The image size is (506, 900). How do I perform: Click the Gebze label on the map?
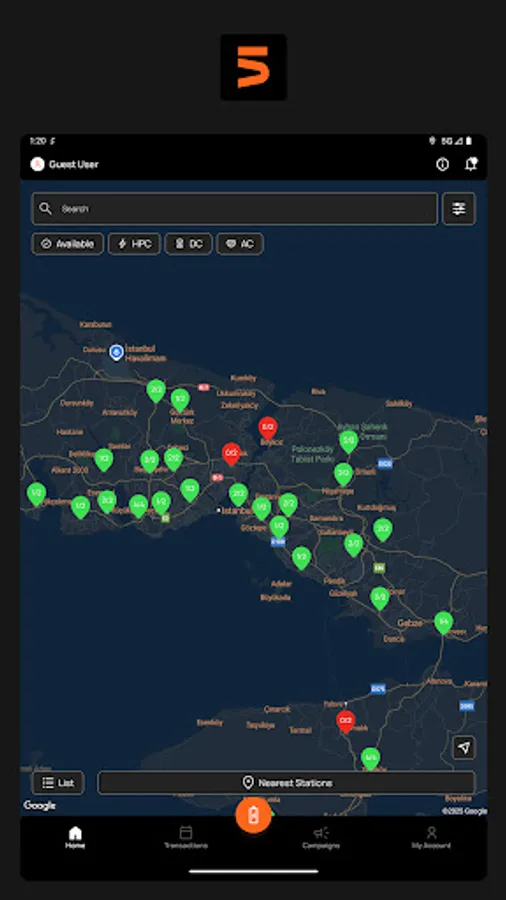pyautogui.click(x=410, y=623)
